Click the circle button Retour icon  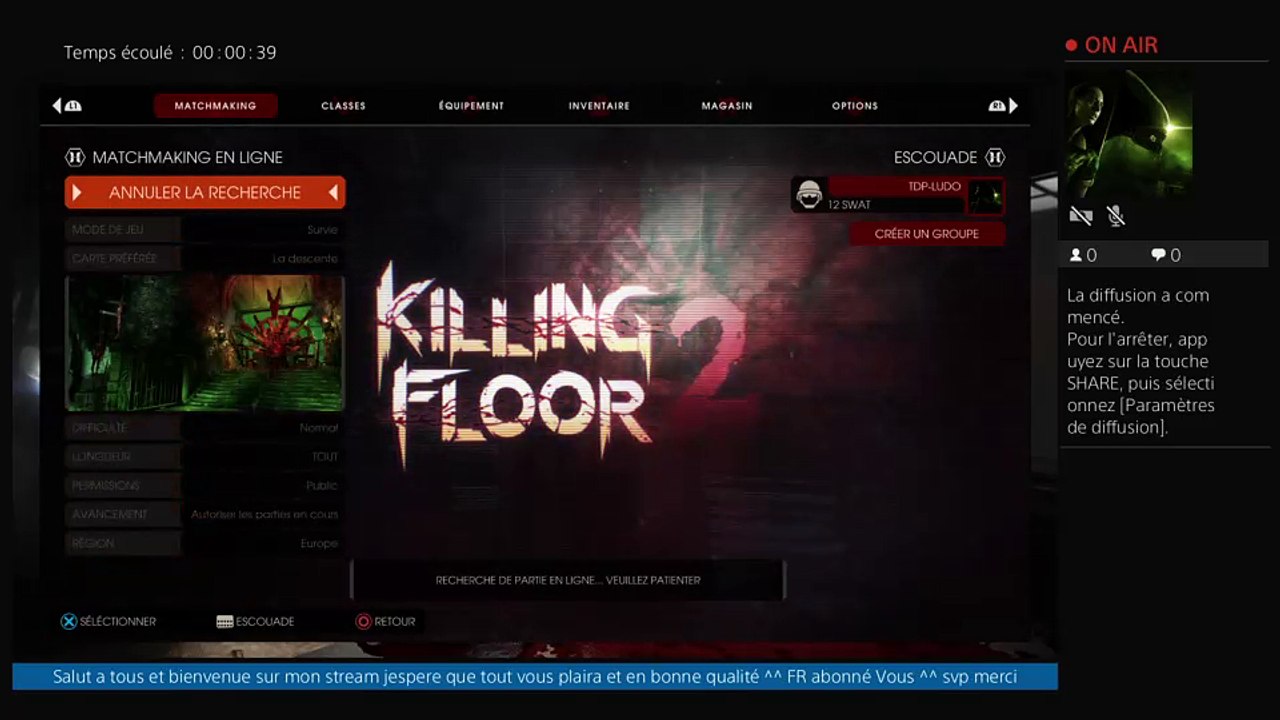point(363,621)
